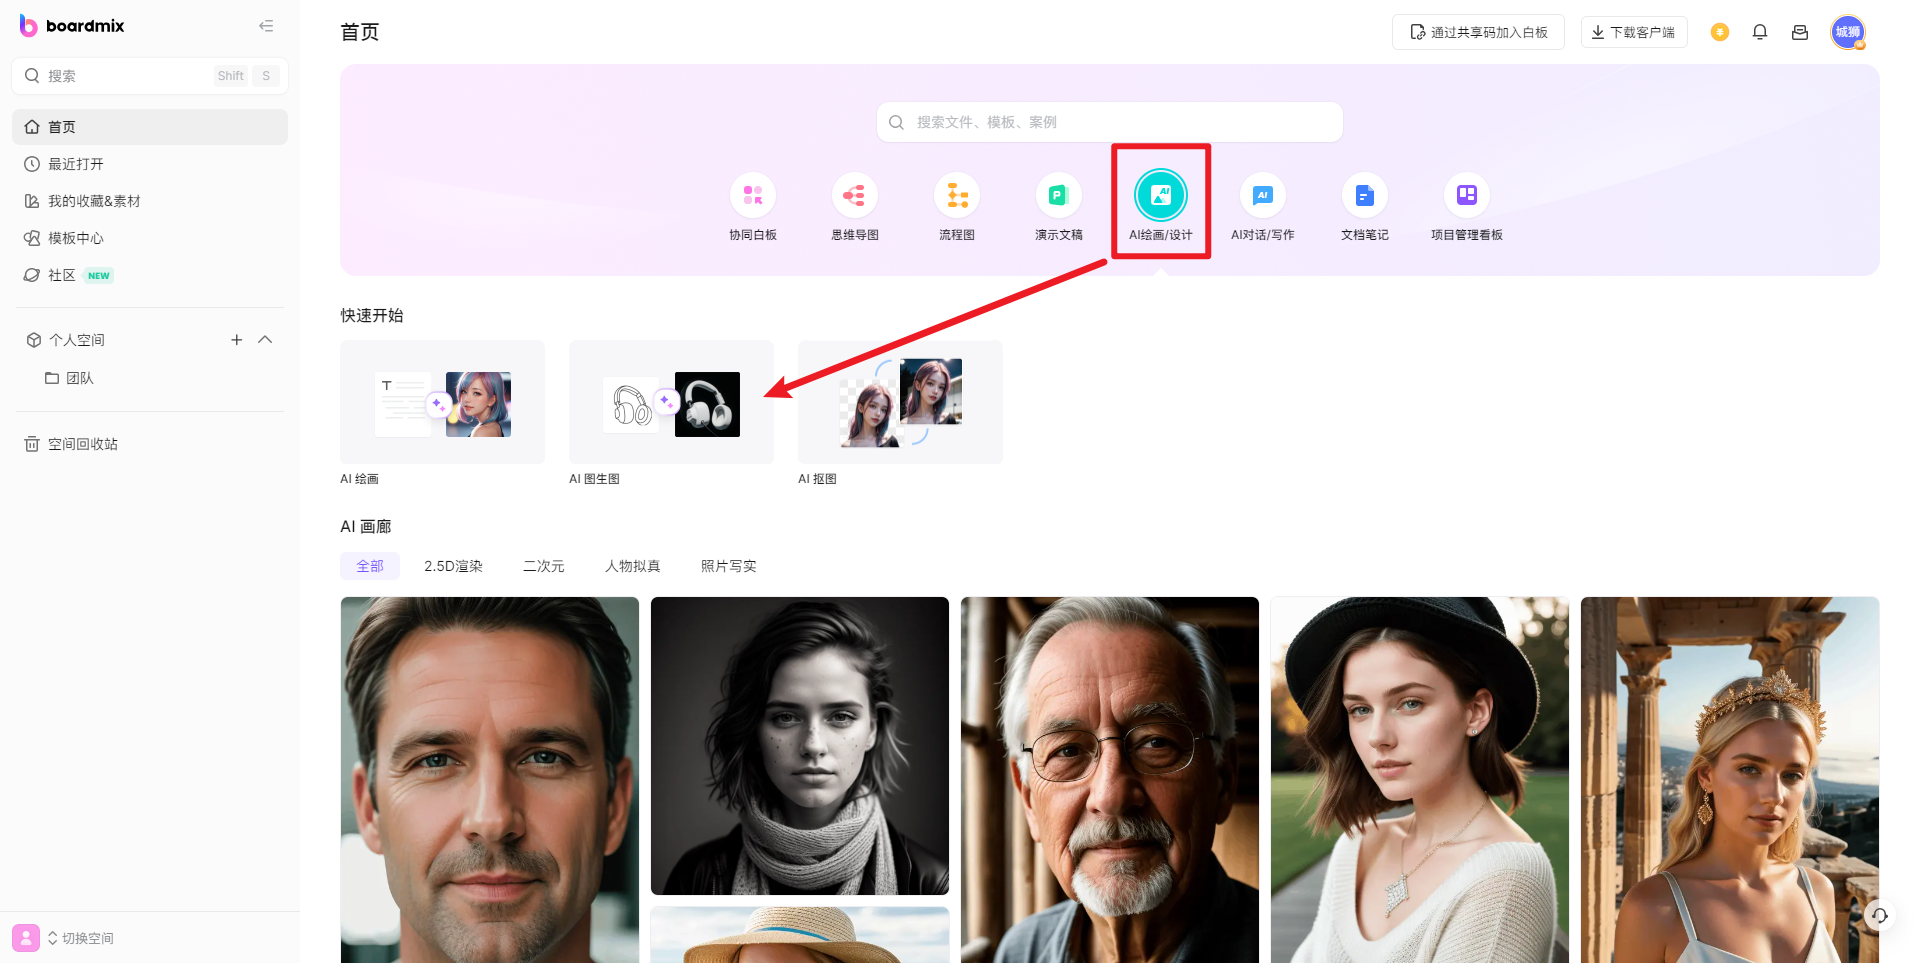
Task: Click the support headset floating button
Action: tap(1880, 915)
